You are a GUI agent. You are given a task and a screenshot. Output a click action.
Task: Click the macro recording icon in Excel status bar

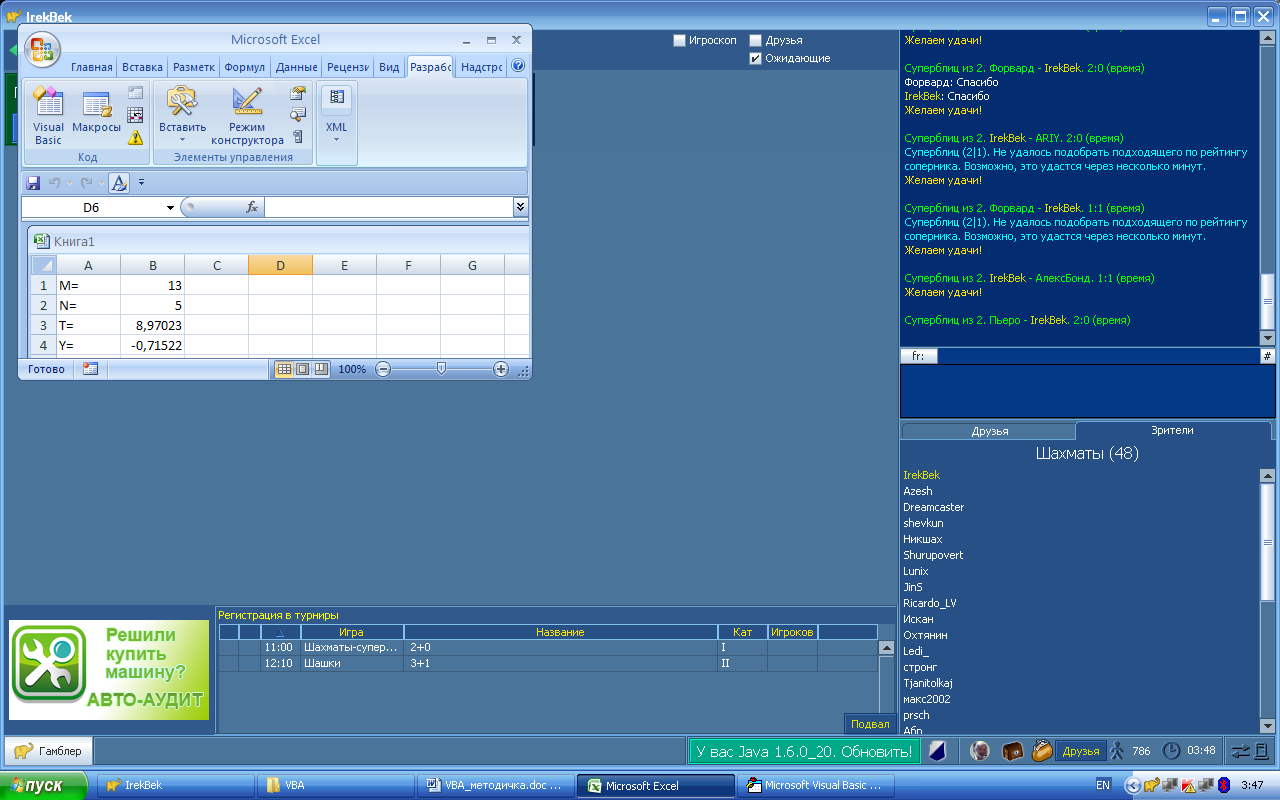pos(90,369)
